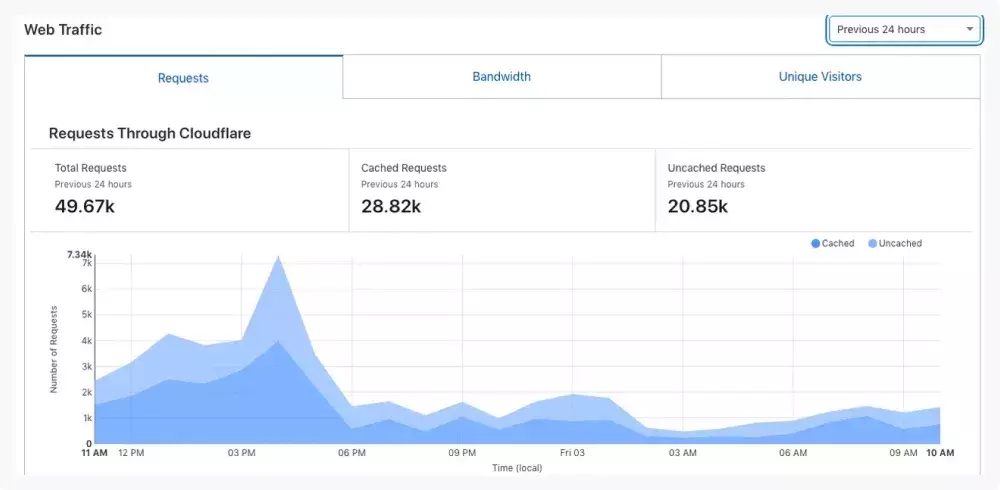Click the Fri 03 date label on the axis
1000x490 pixels.
[572, 453]
